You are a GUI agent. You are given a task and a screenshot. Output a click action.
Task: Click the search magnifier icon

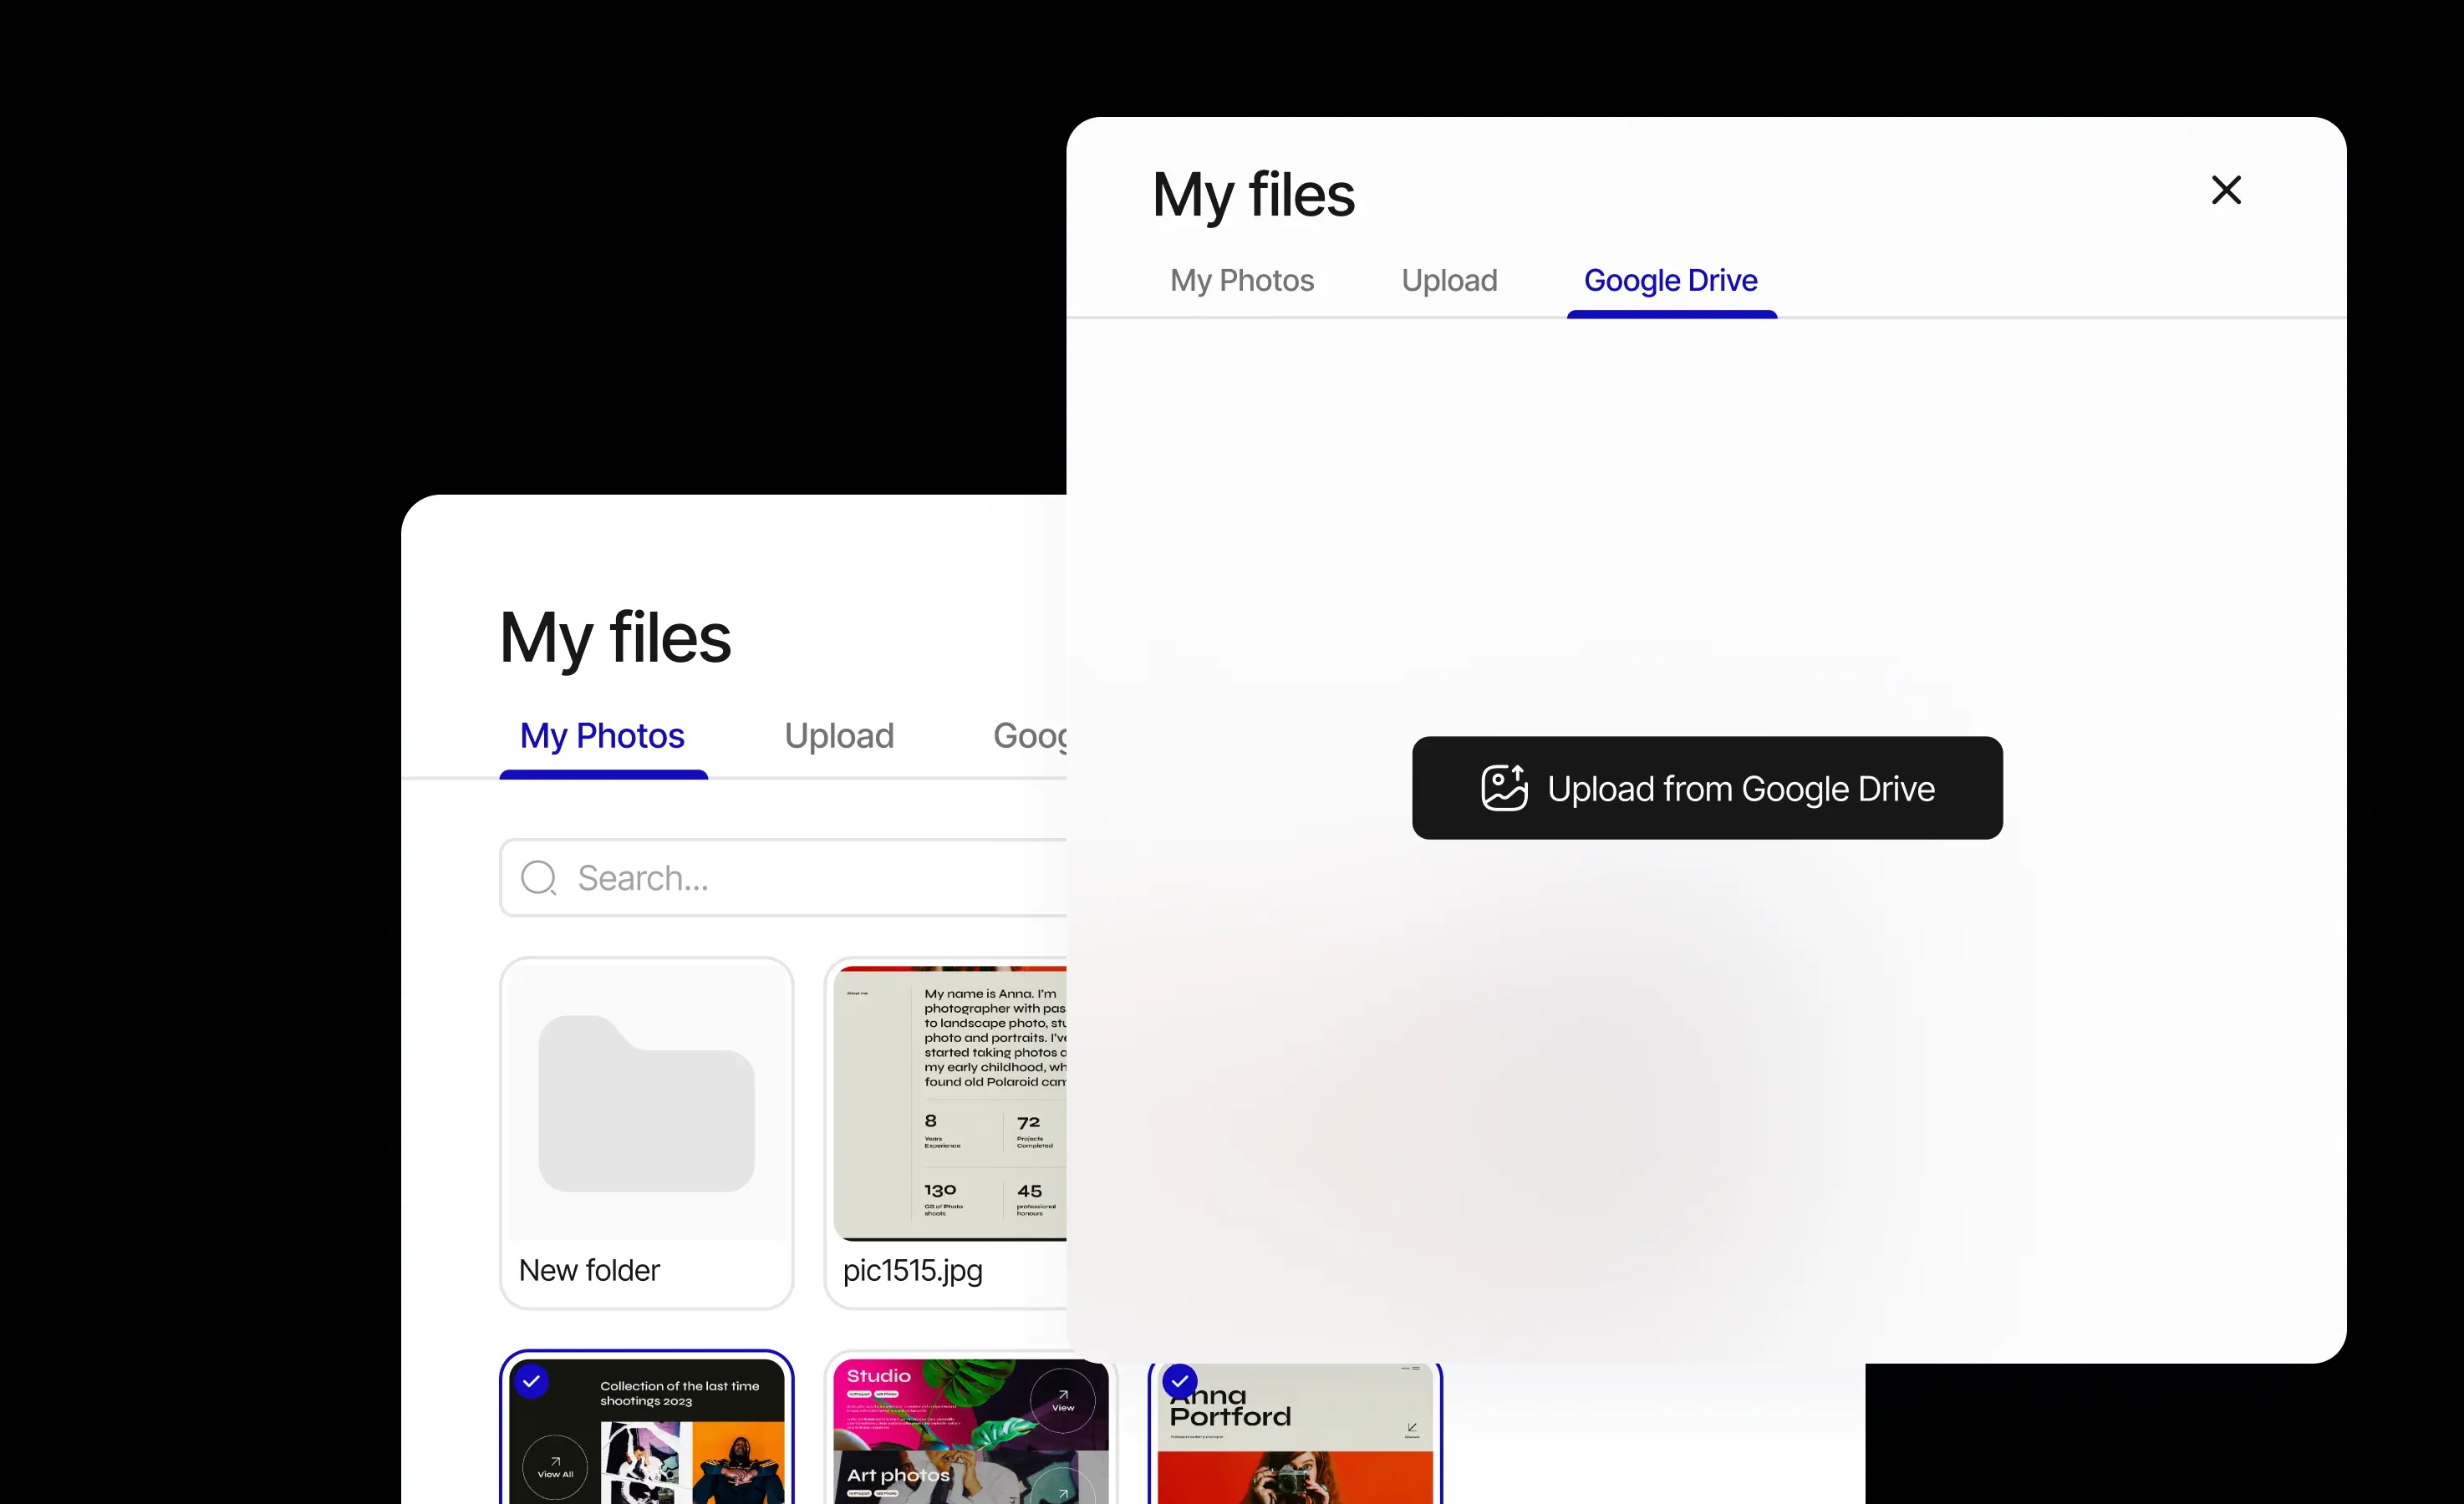[539, 878]
